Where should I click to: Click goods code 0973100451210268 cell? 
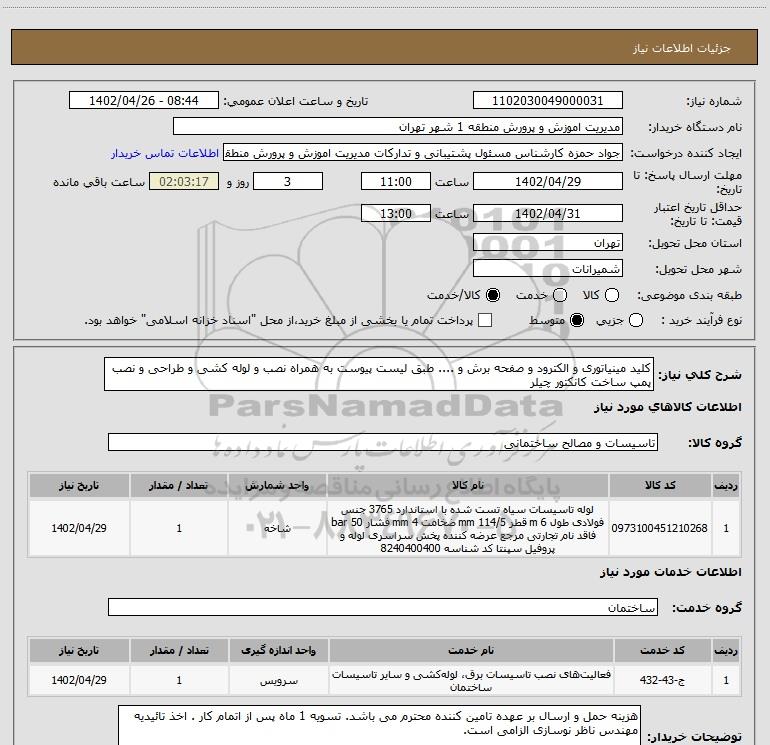pos(660,528)
